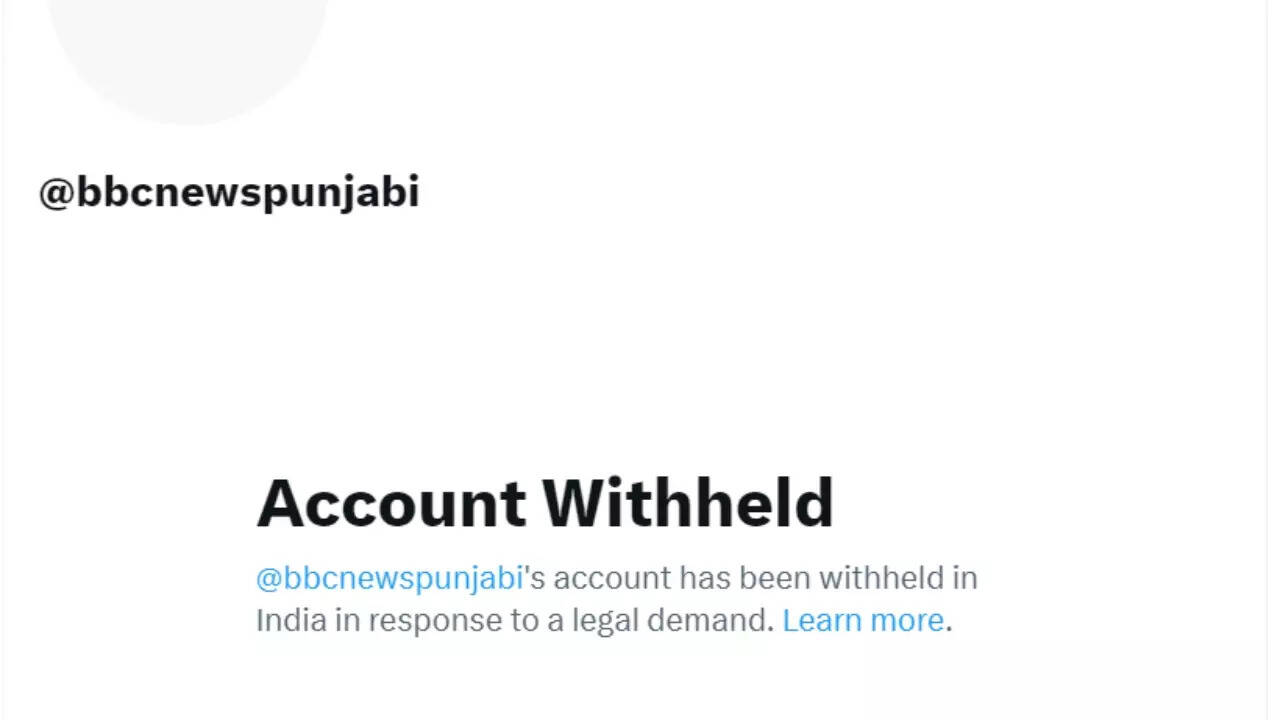Click the at-sign of the blue mention

269,579
